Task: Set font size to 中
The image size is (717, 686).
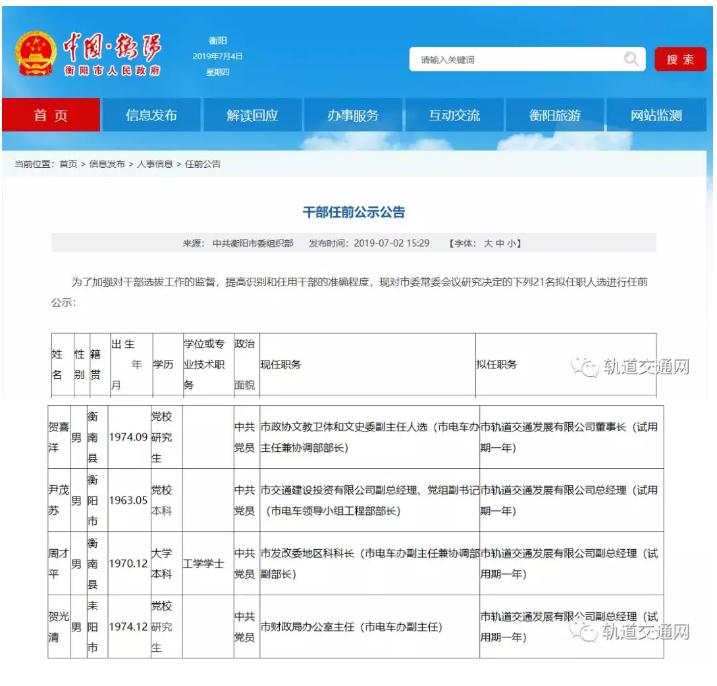Action: pos(501,243)
